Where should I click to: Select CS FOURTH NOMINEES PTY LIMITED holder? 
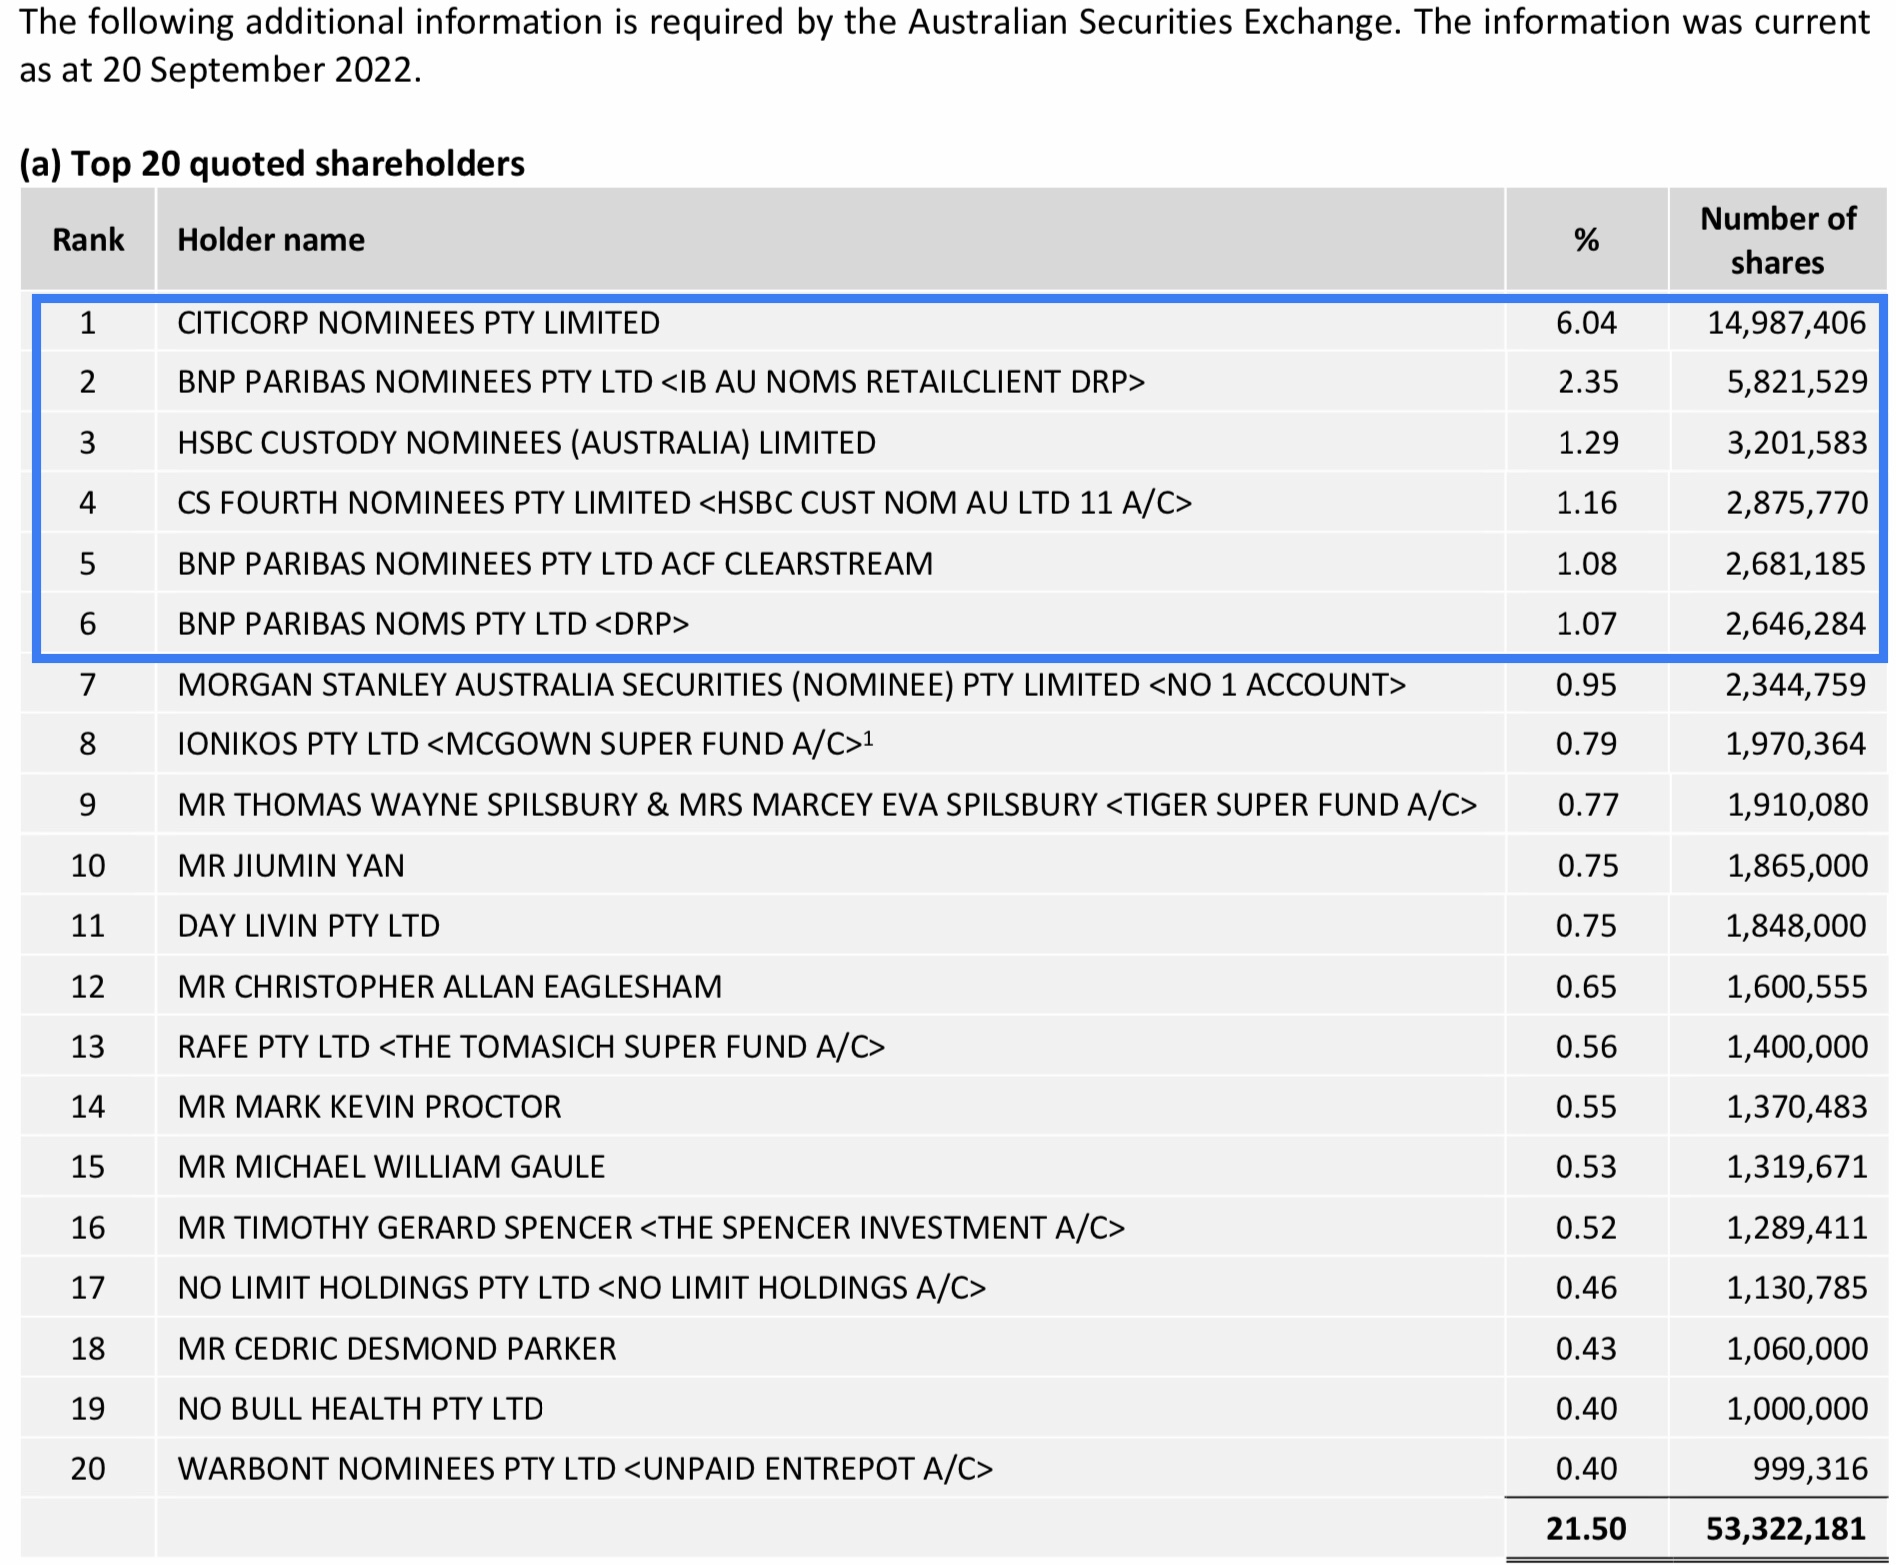click(x=684, y=502)
